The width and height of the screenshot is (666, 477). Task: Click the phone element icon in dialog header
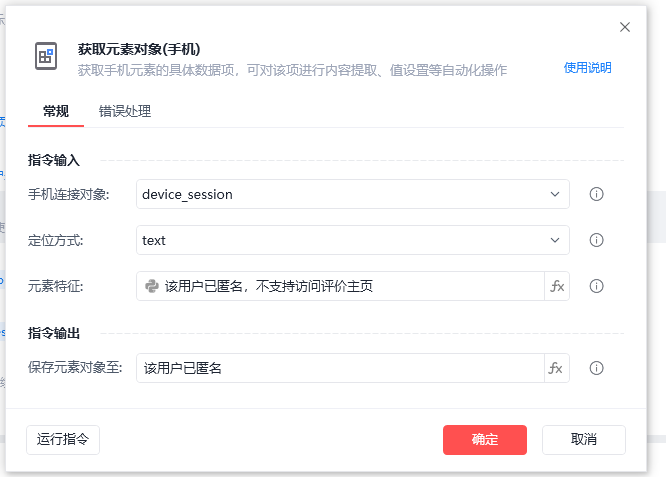pyautogui.click(x=46, y=56)
